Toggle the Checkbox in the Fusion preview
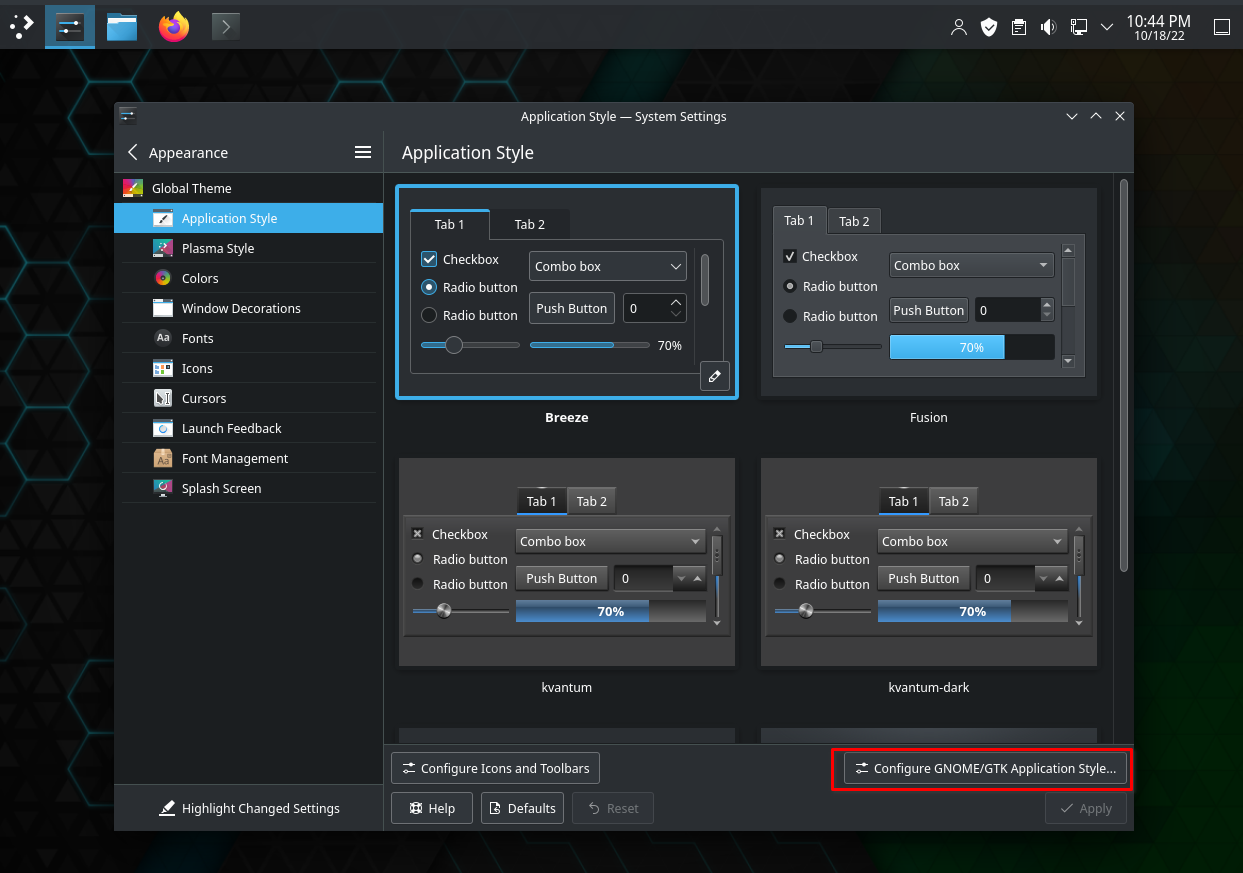 (x=790, y=256)
